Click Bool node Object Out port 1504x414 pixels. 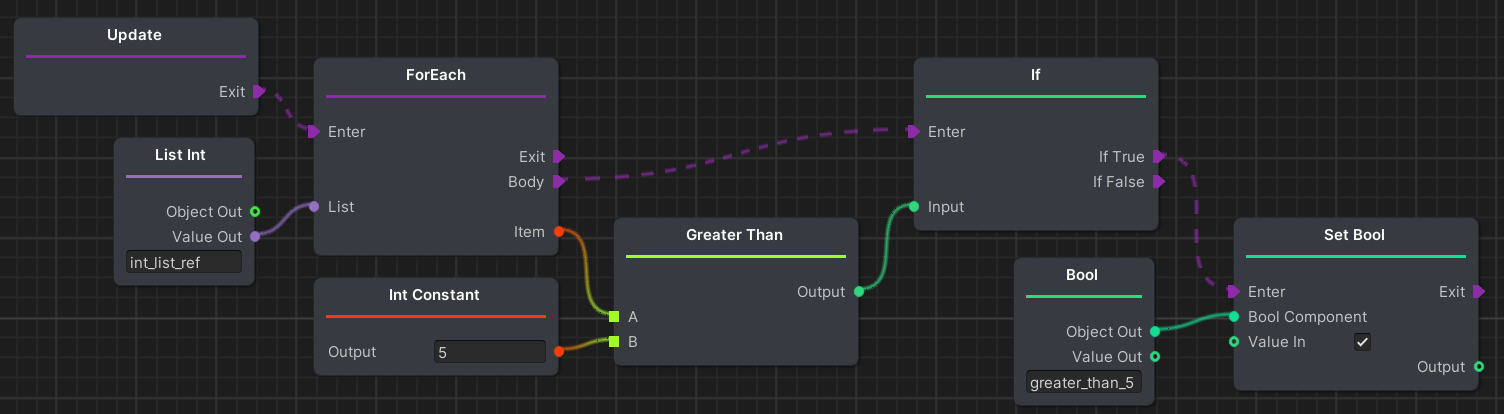[1154, 331]
